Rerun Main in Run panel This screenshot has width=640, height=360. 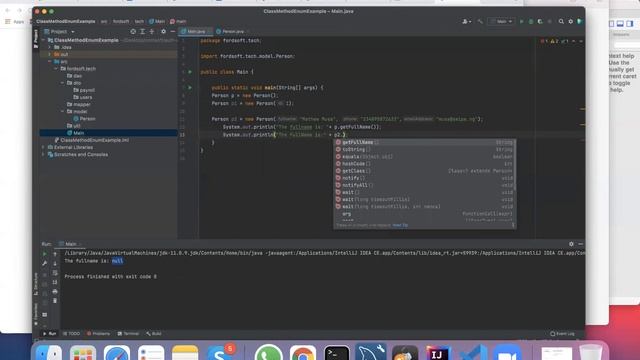(x=44, y=254)
